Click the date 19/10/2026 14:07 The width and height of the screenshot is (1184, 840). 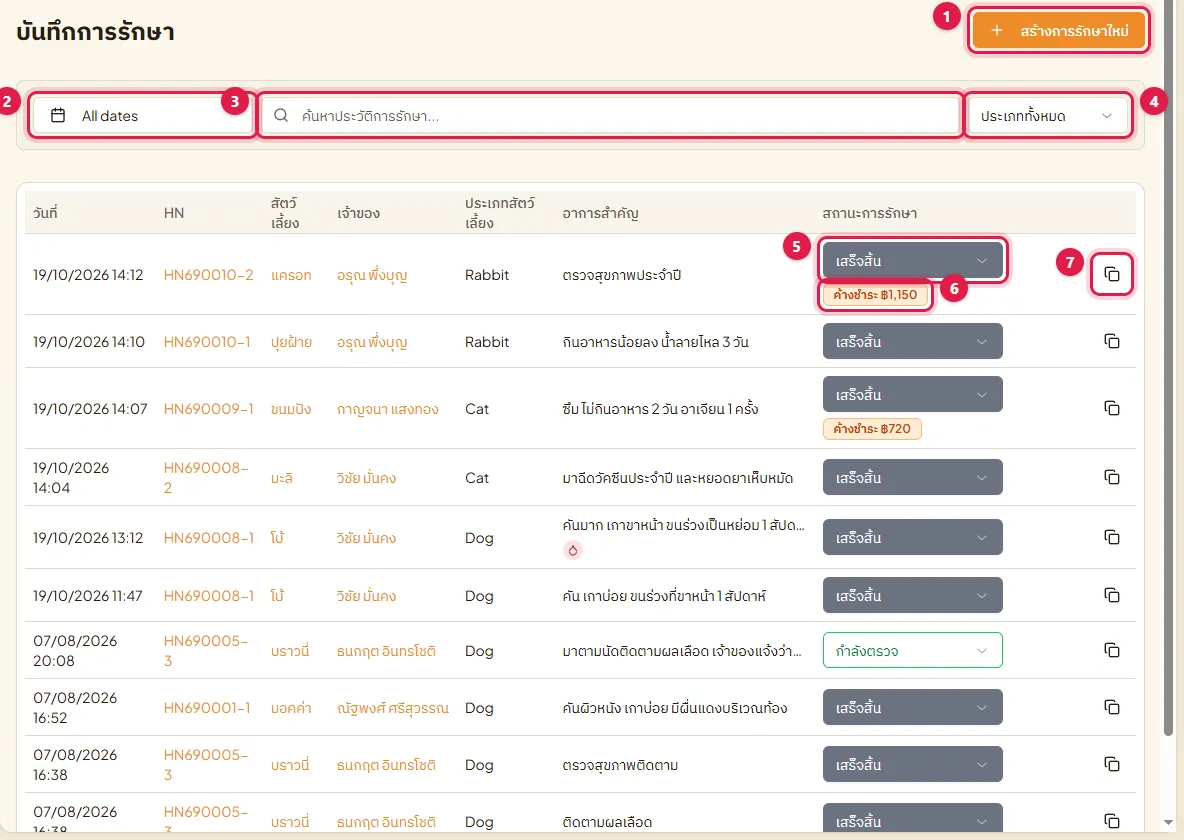pyautogui.click(x=90, y=409)
